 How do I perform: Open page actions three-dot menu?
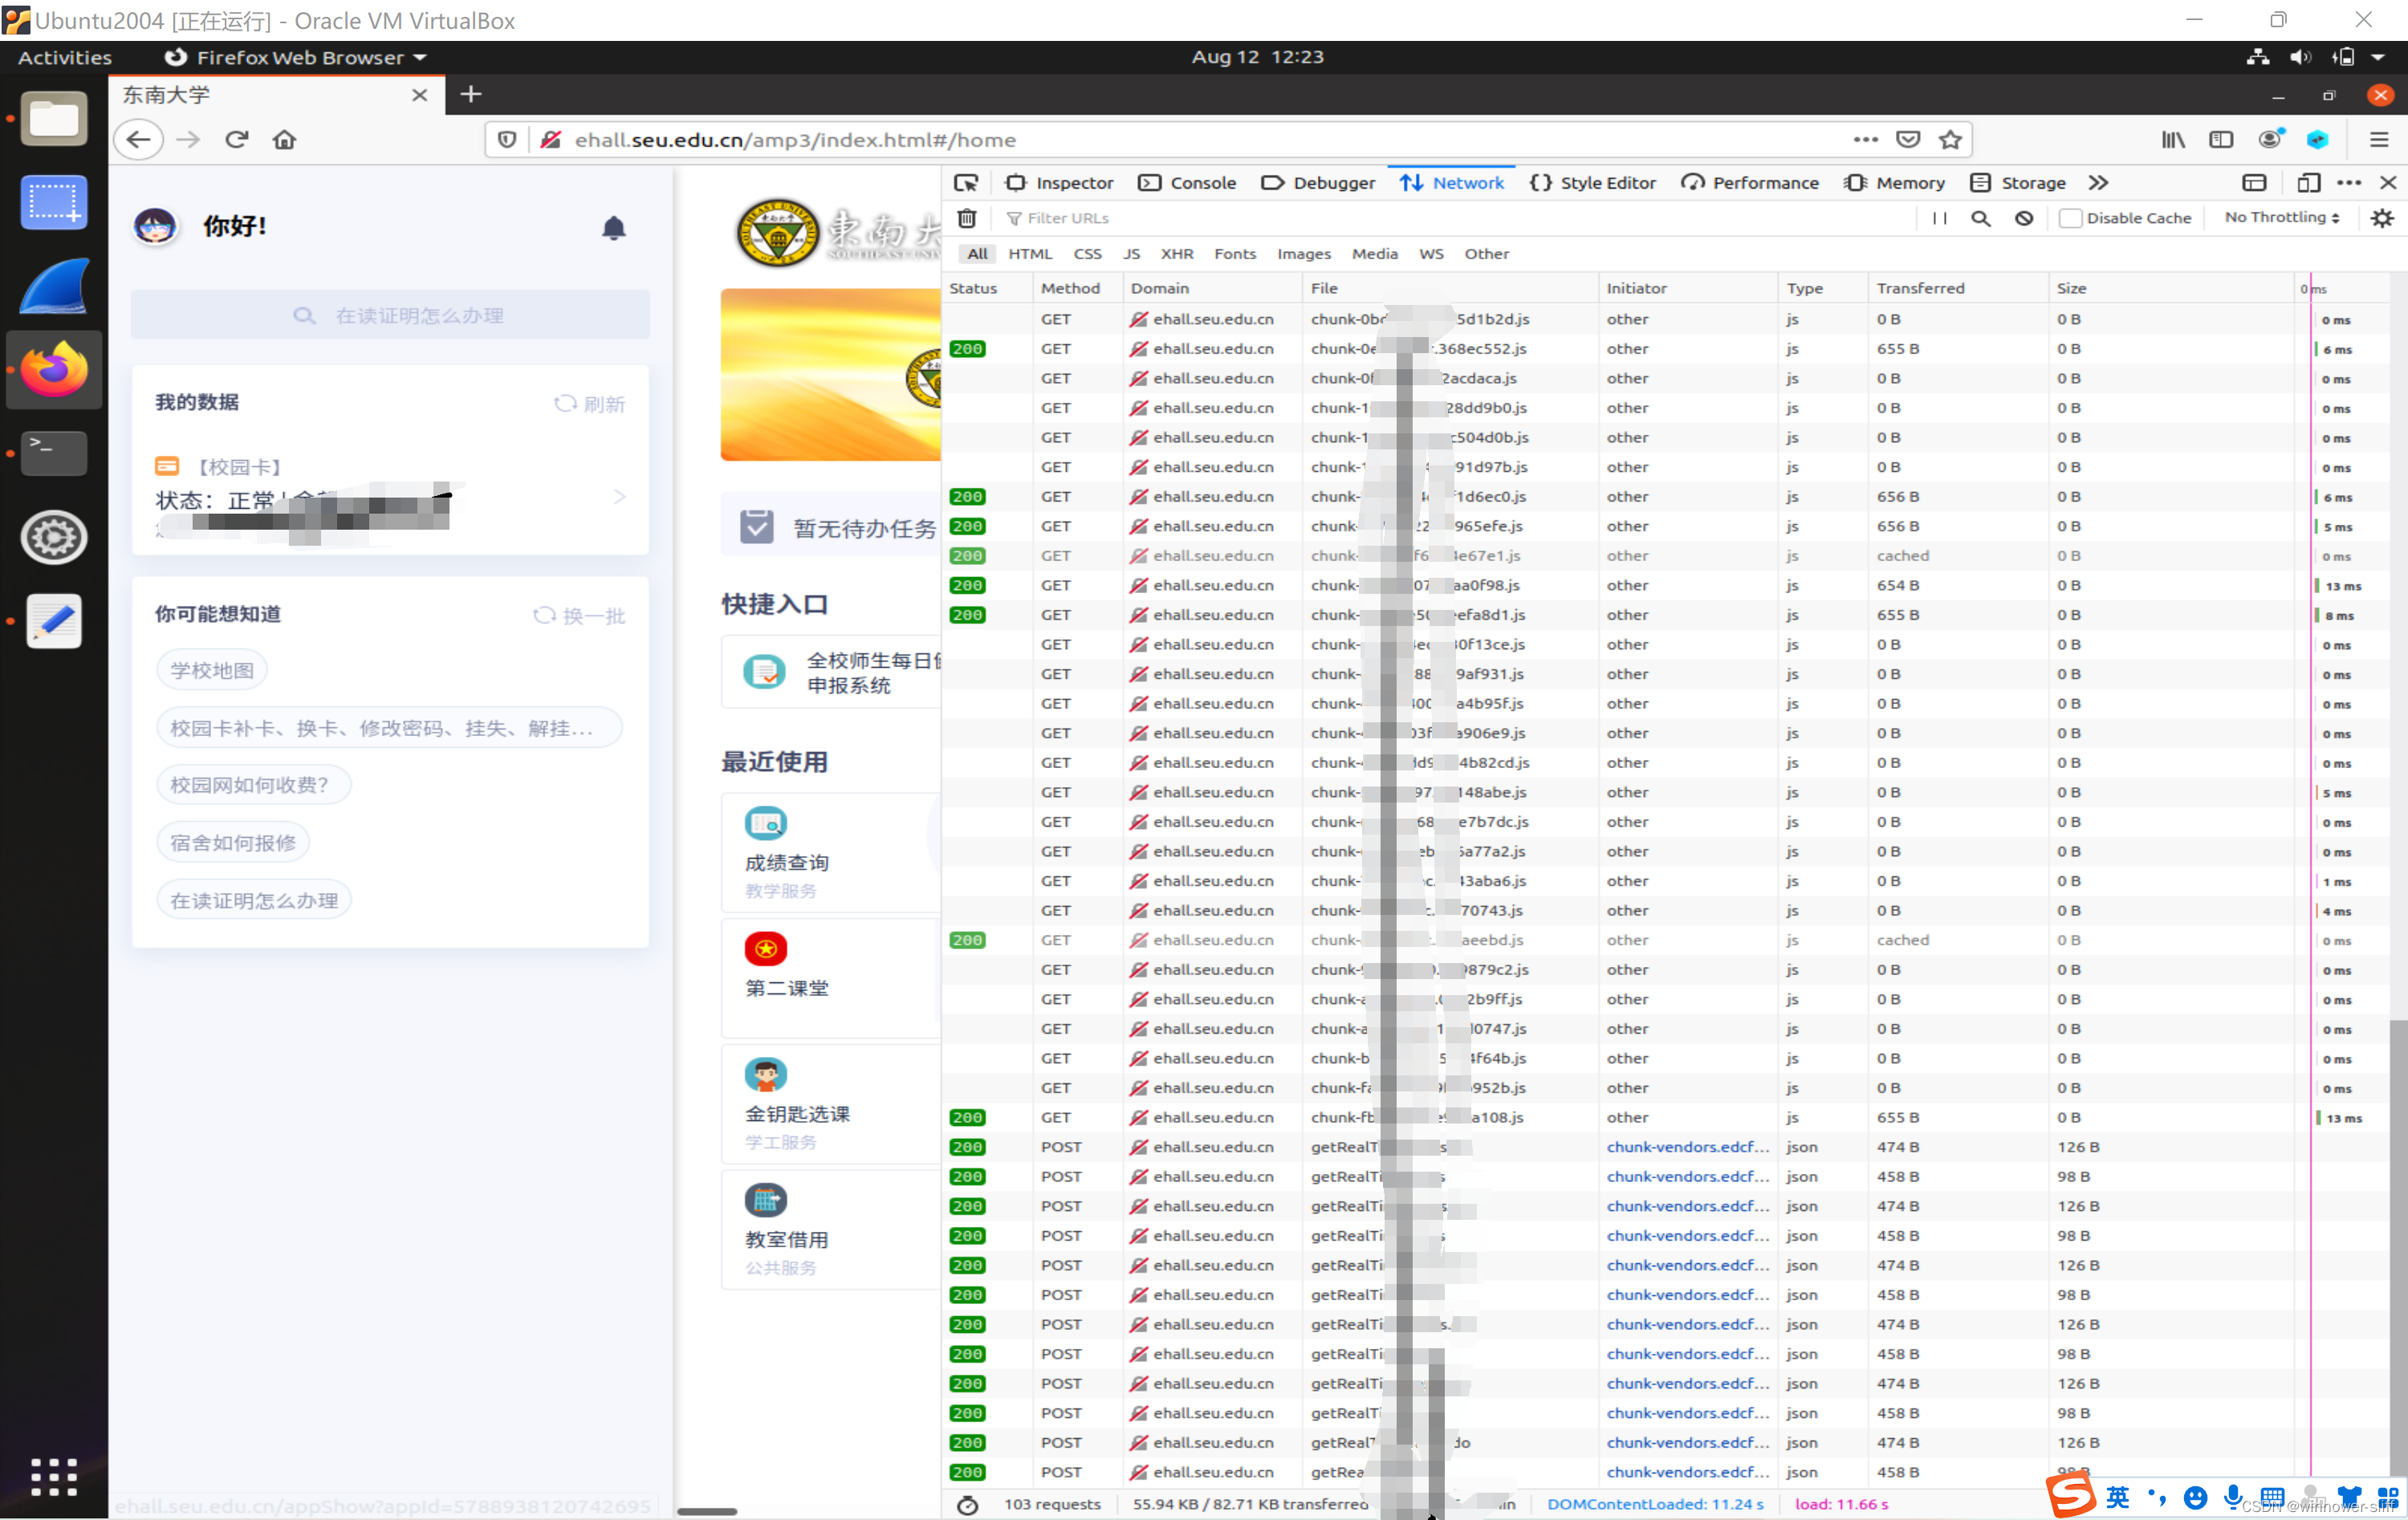click(x=1866, y=140)
